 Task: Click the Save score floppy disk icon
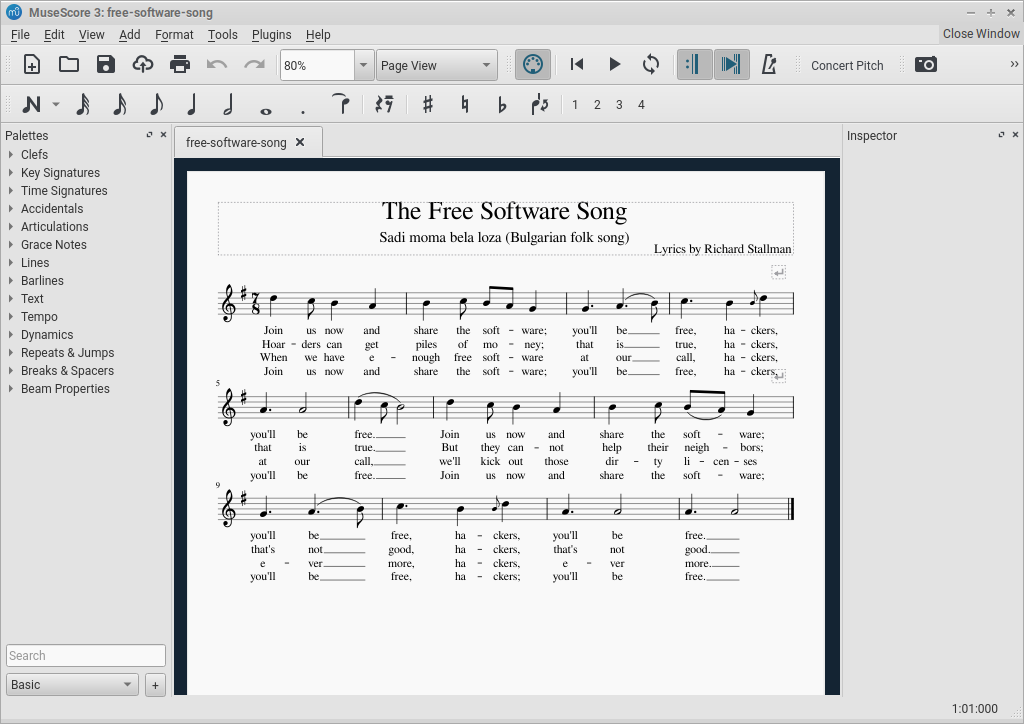(x=106, y=65)
